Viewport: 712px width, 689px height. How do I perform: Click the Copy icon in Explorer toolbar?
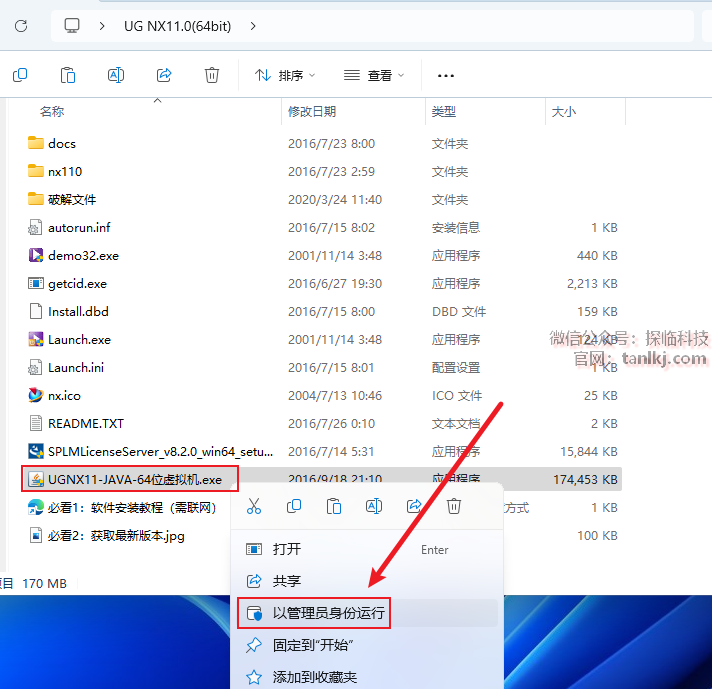point(20,75)
